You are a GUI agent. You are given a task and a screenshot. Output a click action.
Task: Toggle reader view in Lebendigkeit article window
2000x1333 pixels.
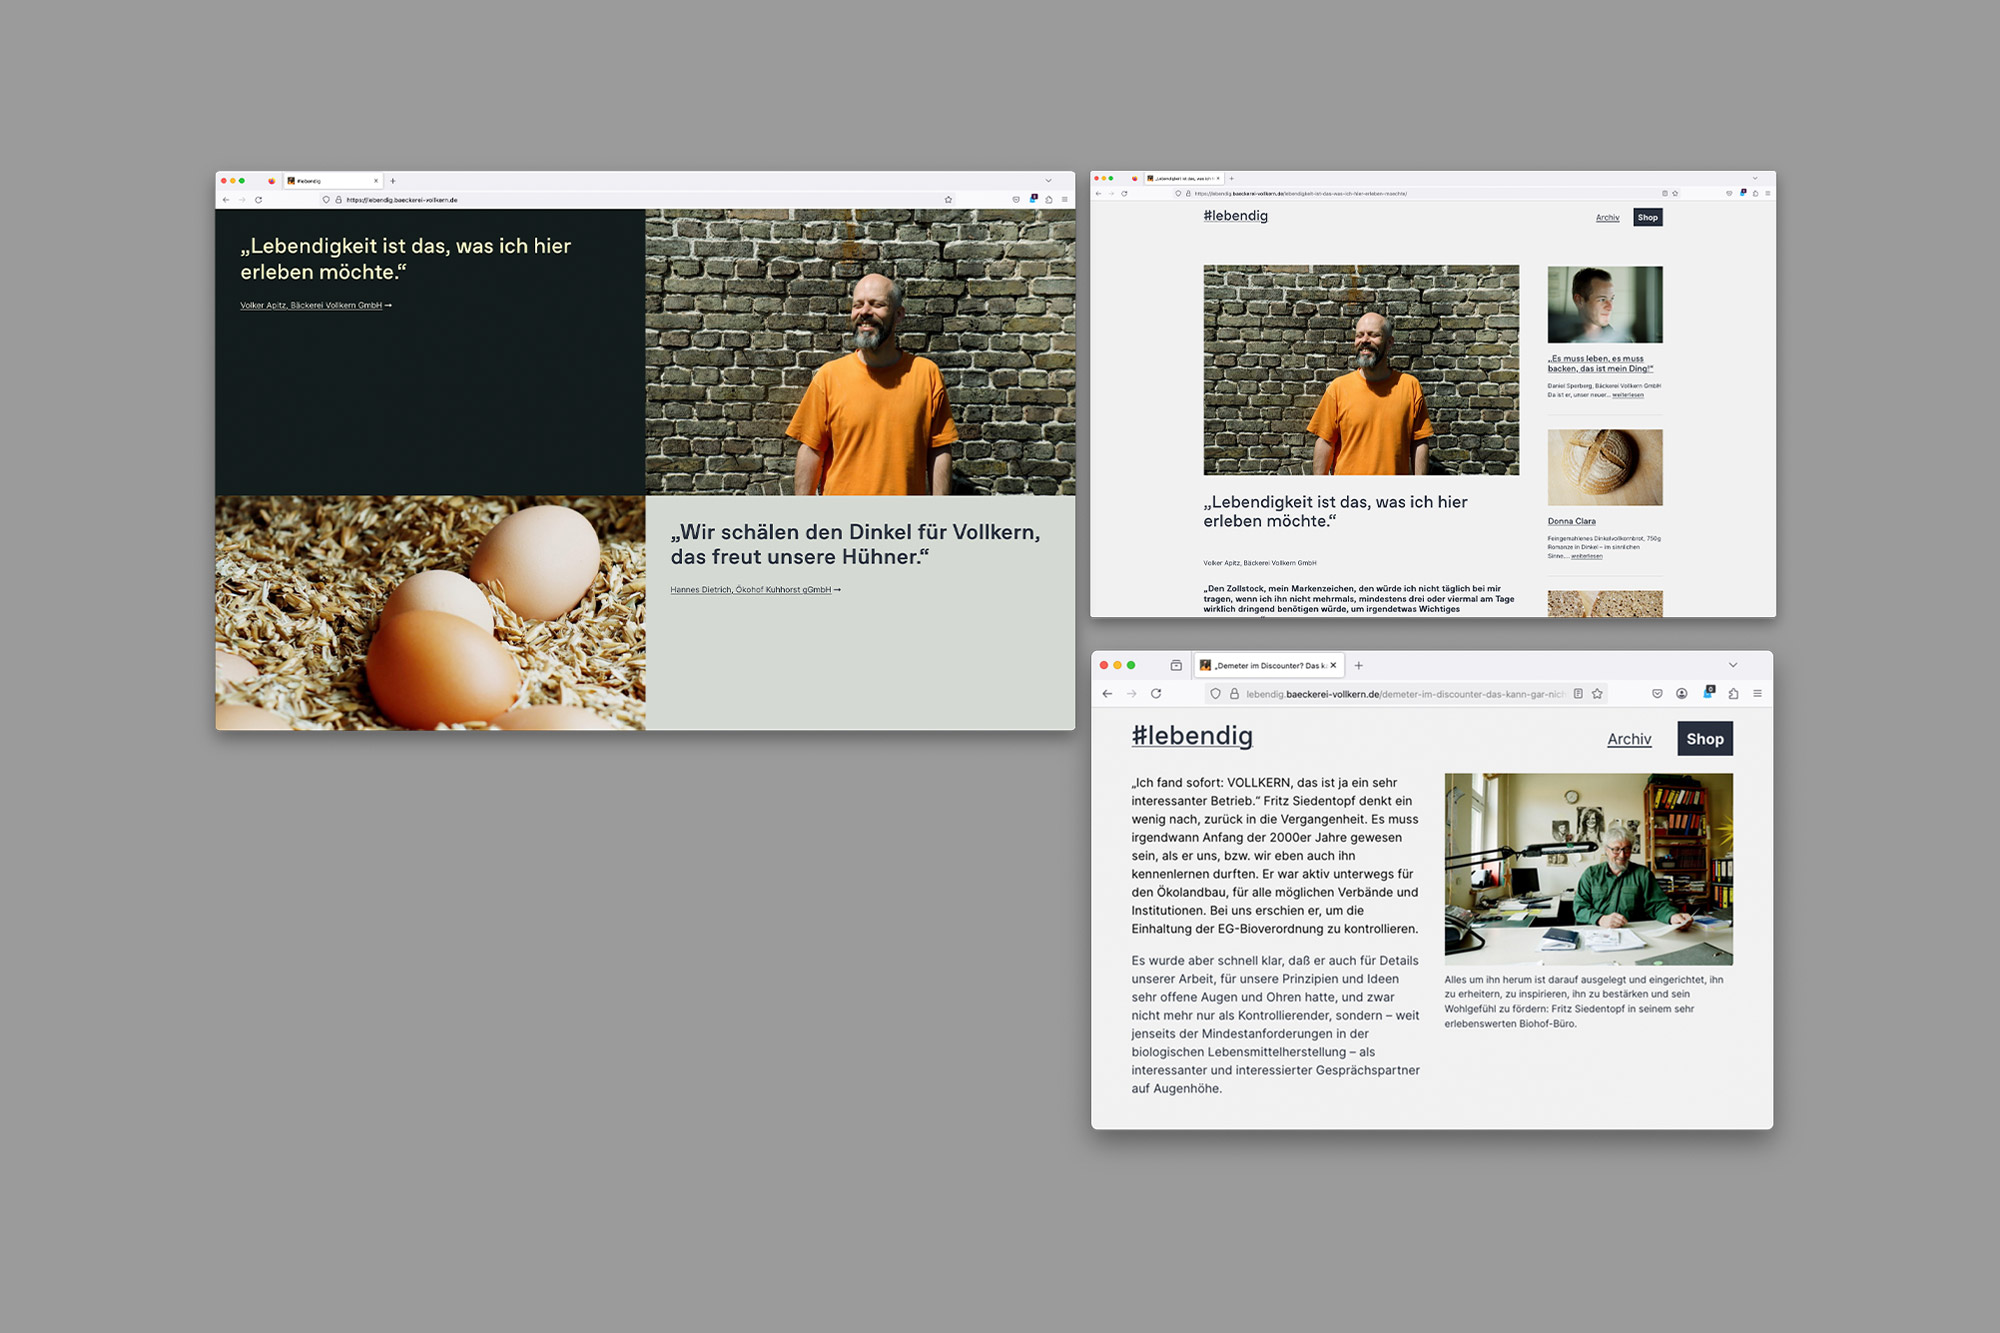tap(1664, 193)
